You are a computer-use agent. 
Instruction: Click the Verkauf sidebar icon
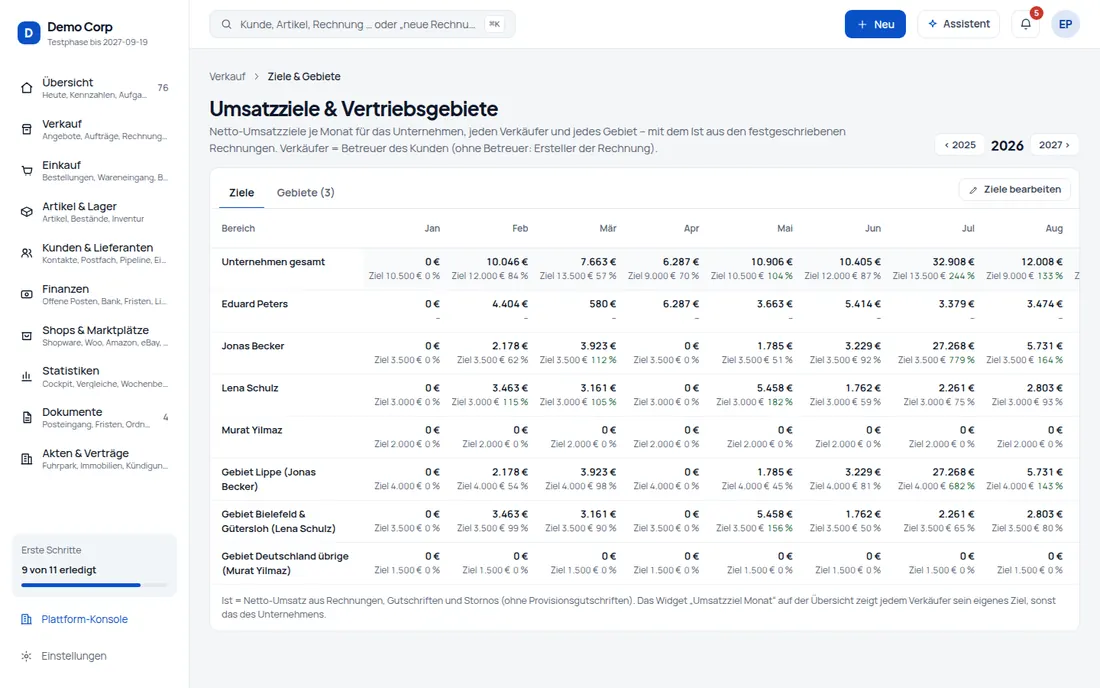pos(27,129)
